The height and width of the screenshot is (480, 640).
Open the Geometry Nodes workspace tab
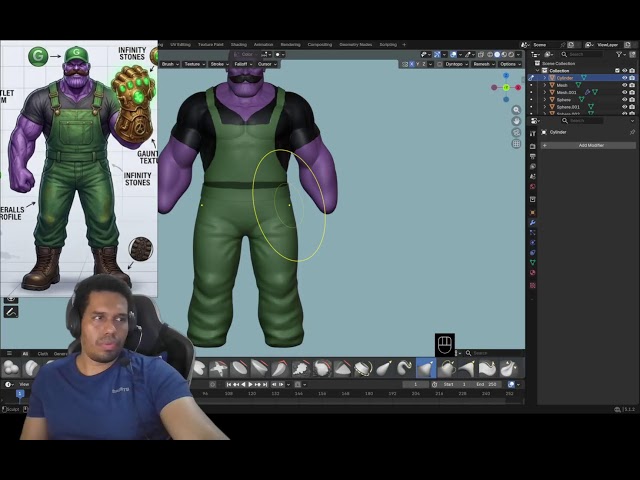click(356, 44)
